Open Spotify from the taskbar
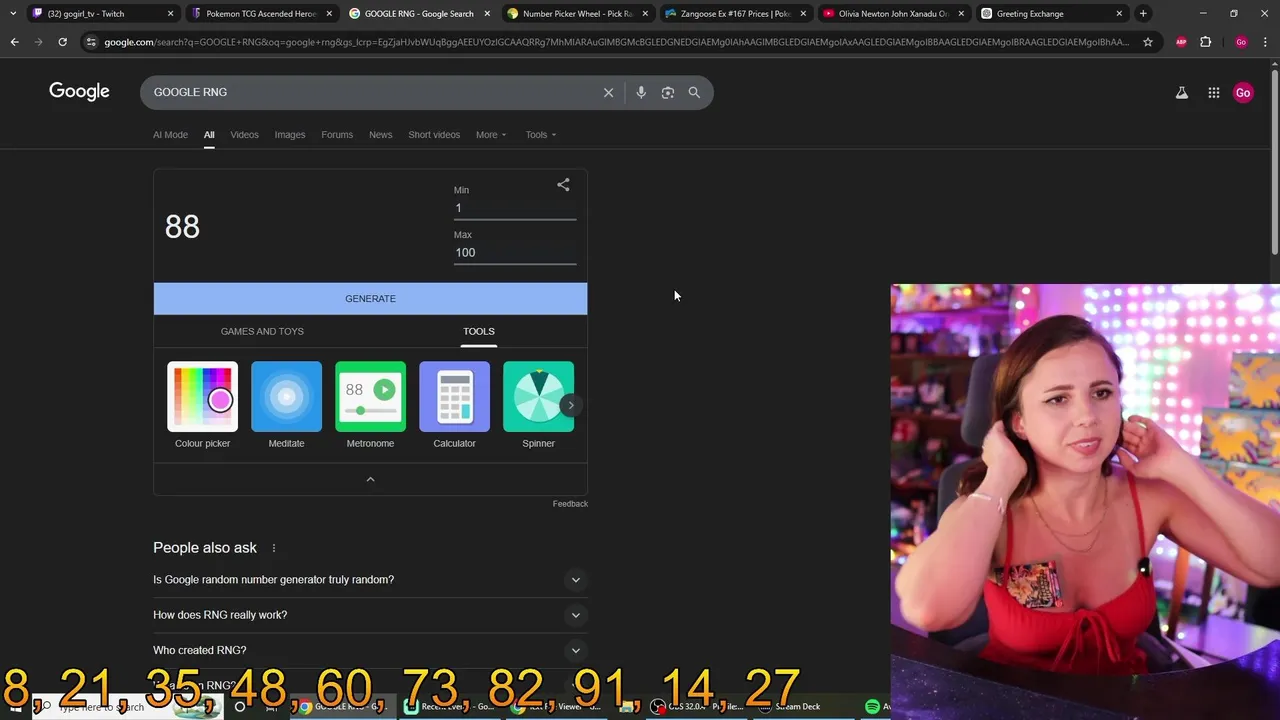Viewport: 1280px width, 720px height. click(872, 707)
